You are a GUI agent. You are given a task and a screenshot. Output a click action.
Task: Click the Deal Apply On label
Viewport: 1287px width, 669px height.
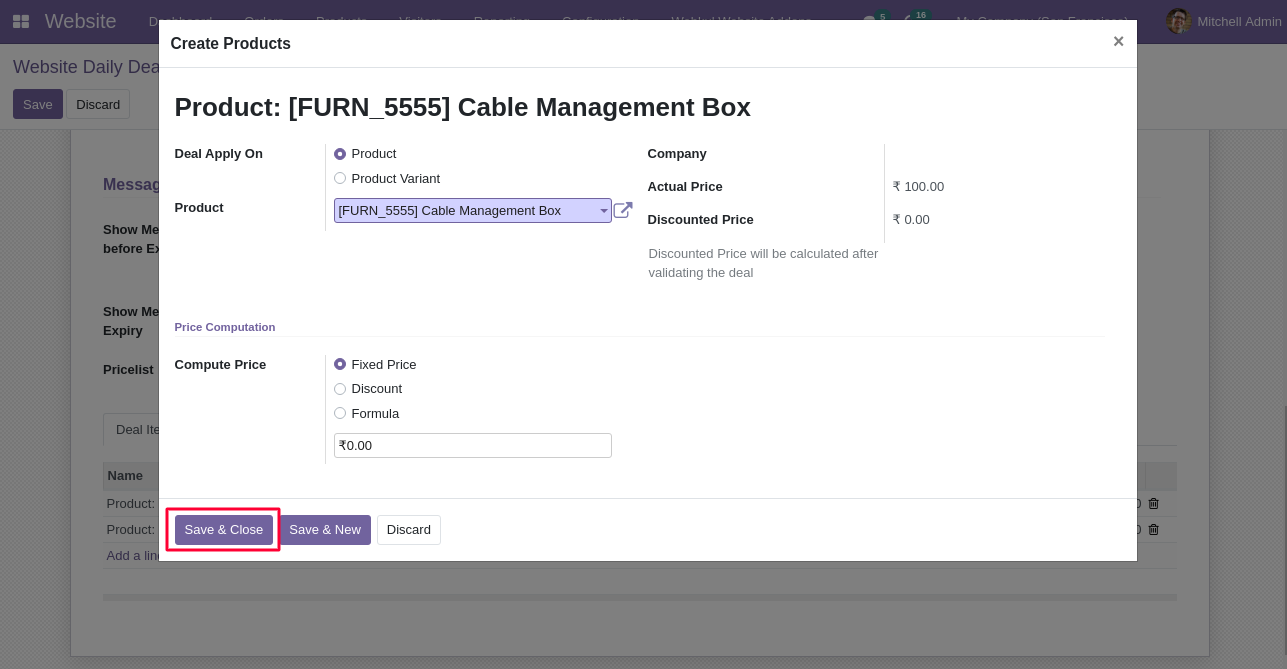click(x=219, y=154)
